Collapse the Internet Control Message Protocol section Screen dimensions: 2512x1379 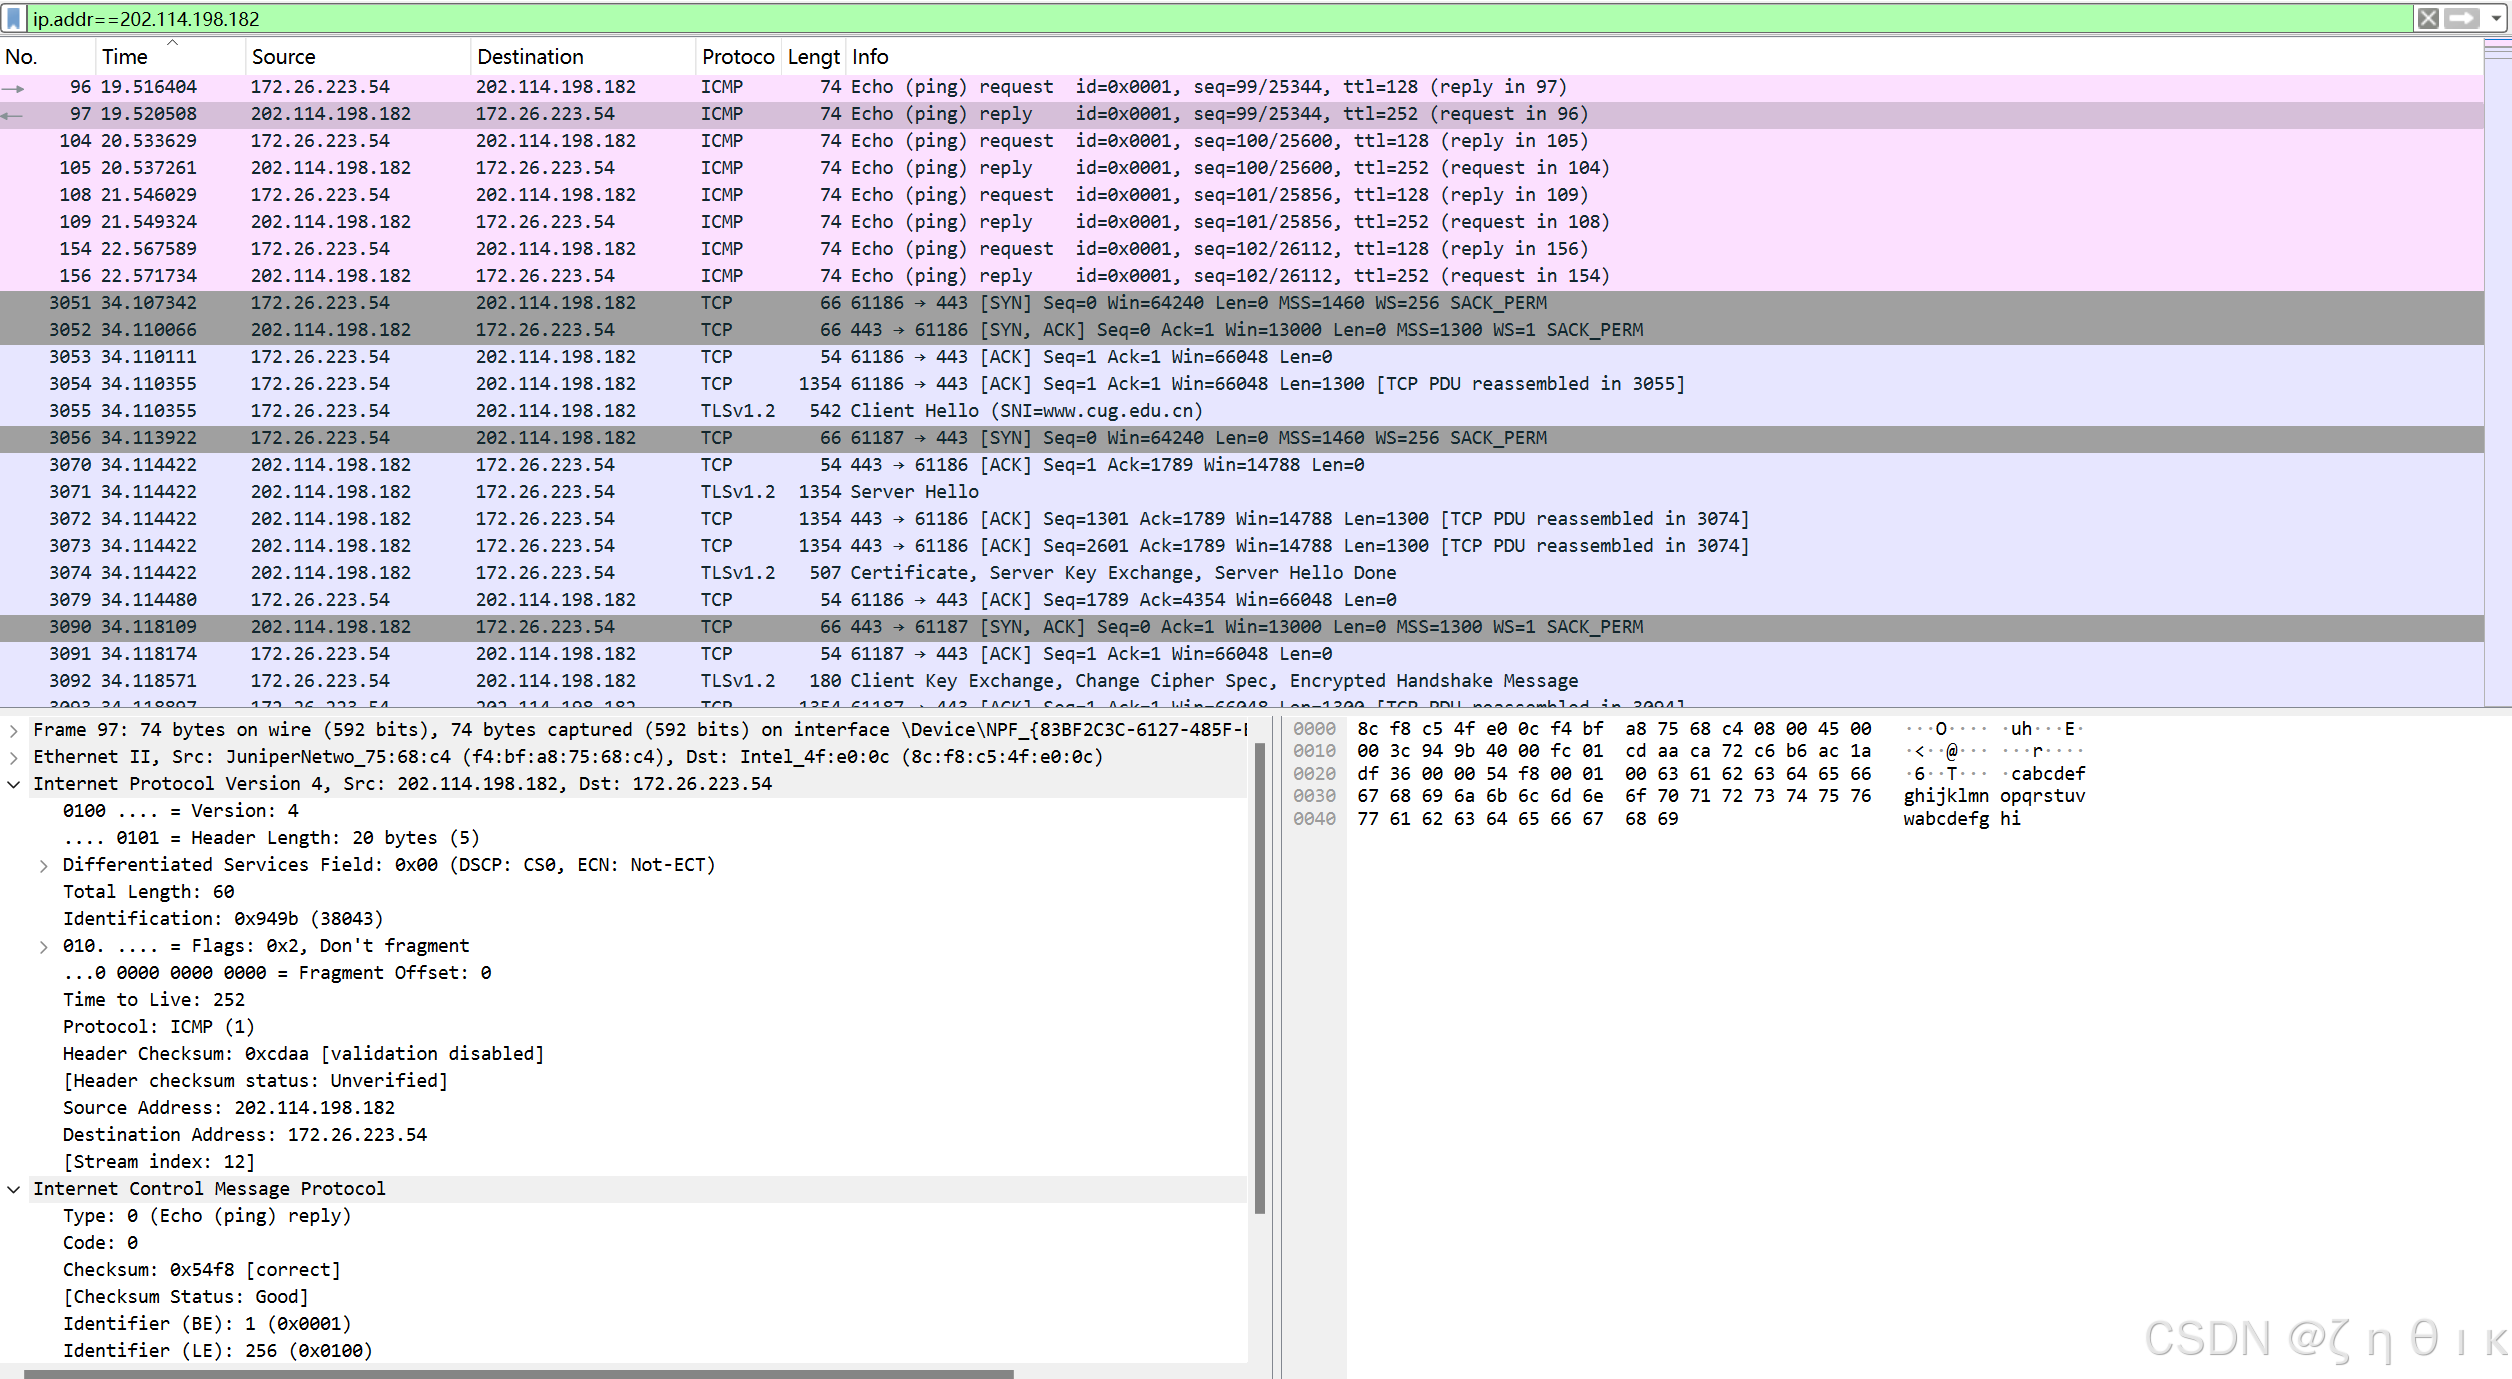click(14, 1189)
